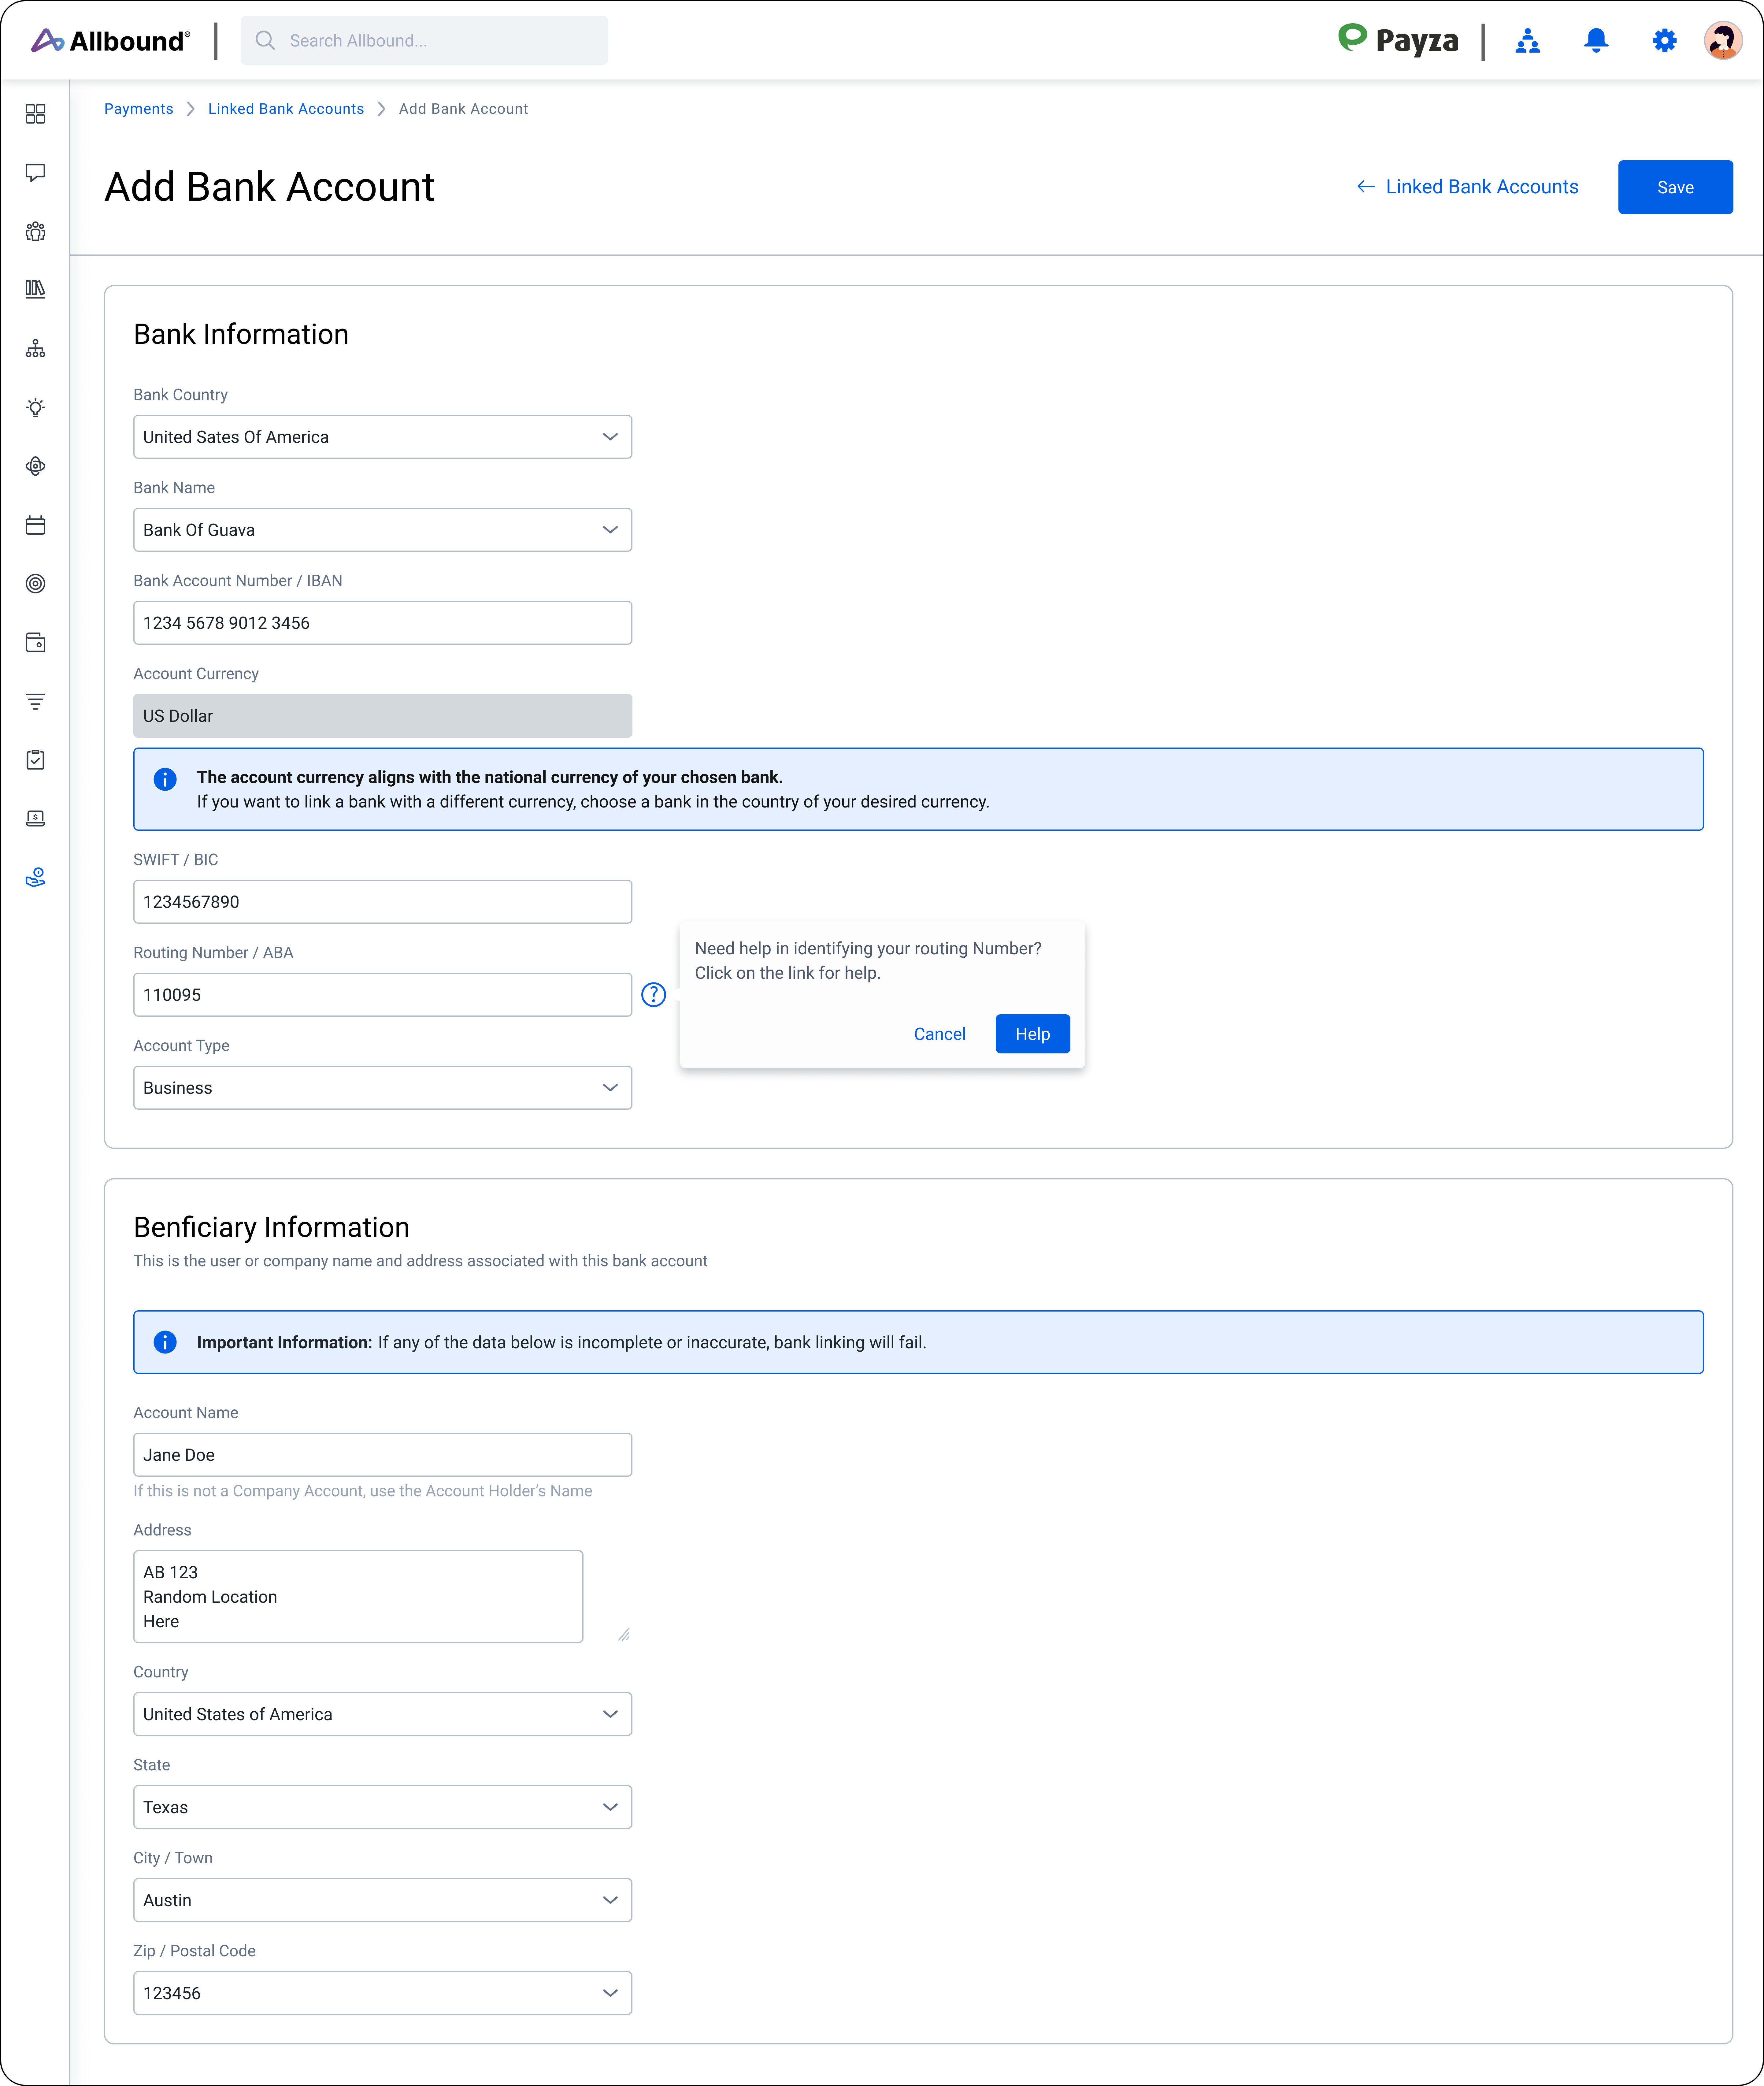The image size is (1764, 2086).
Task: Click the Payza logo in header
Action: click(x=1398, y=40)
